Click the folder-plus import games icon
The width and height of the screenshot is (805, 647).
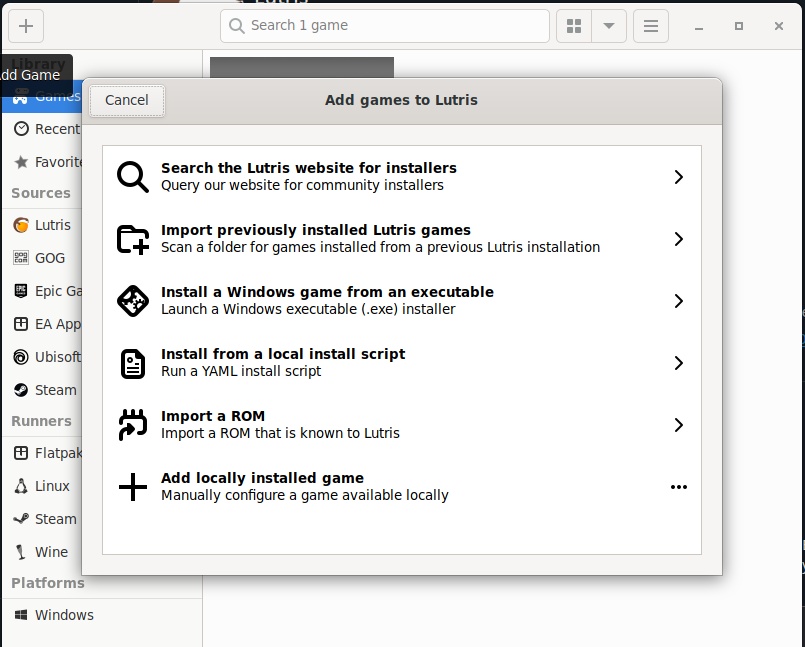pos(133,239)
